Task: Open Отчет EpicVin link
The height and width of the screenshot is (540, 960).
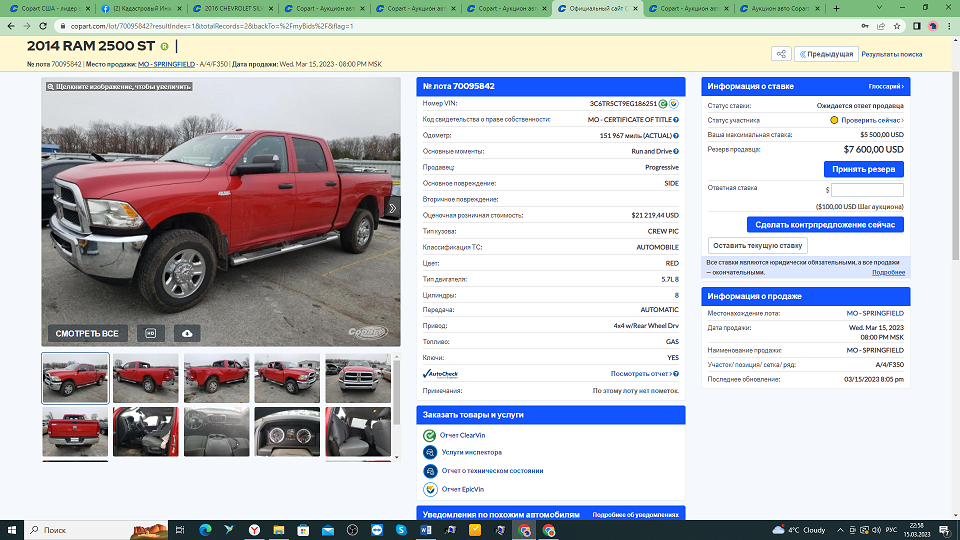Action: pyautogui.click(x=463, y=489)
